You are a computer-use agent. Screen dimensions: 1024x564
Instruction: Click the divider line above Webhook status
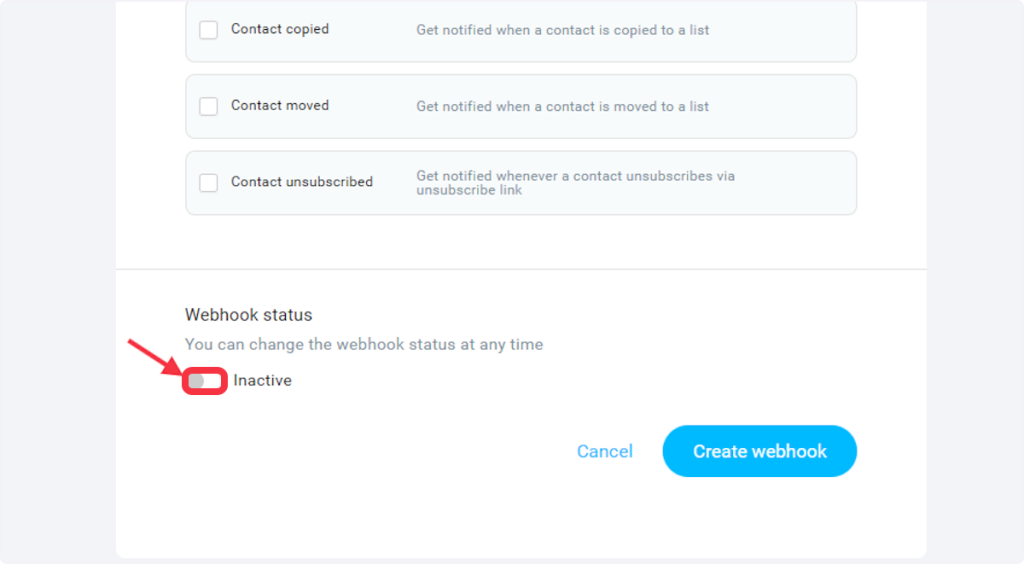(520, 269)
